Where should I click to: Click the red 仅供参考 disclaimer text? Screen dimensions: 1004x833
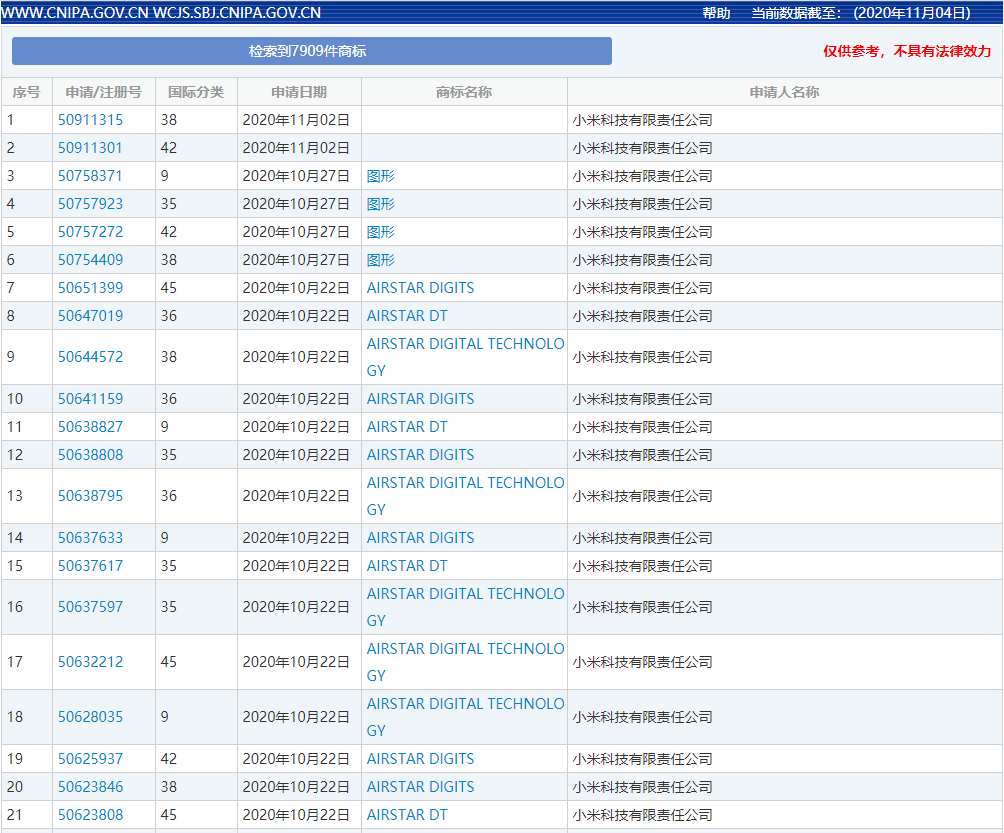pos(907,51)
